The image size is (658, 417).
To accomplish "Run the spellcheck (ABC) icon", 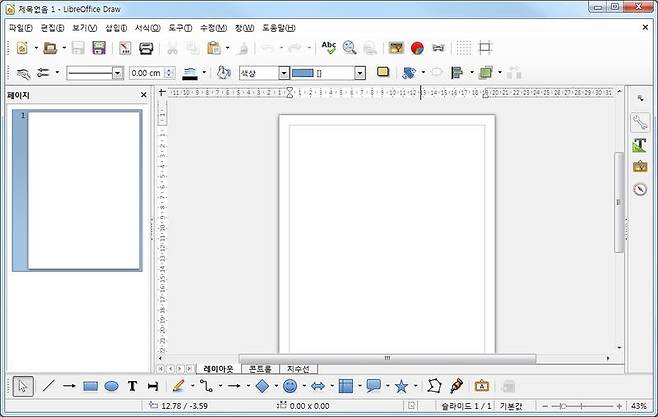I will [329, 47].
